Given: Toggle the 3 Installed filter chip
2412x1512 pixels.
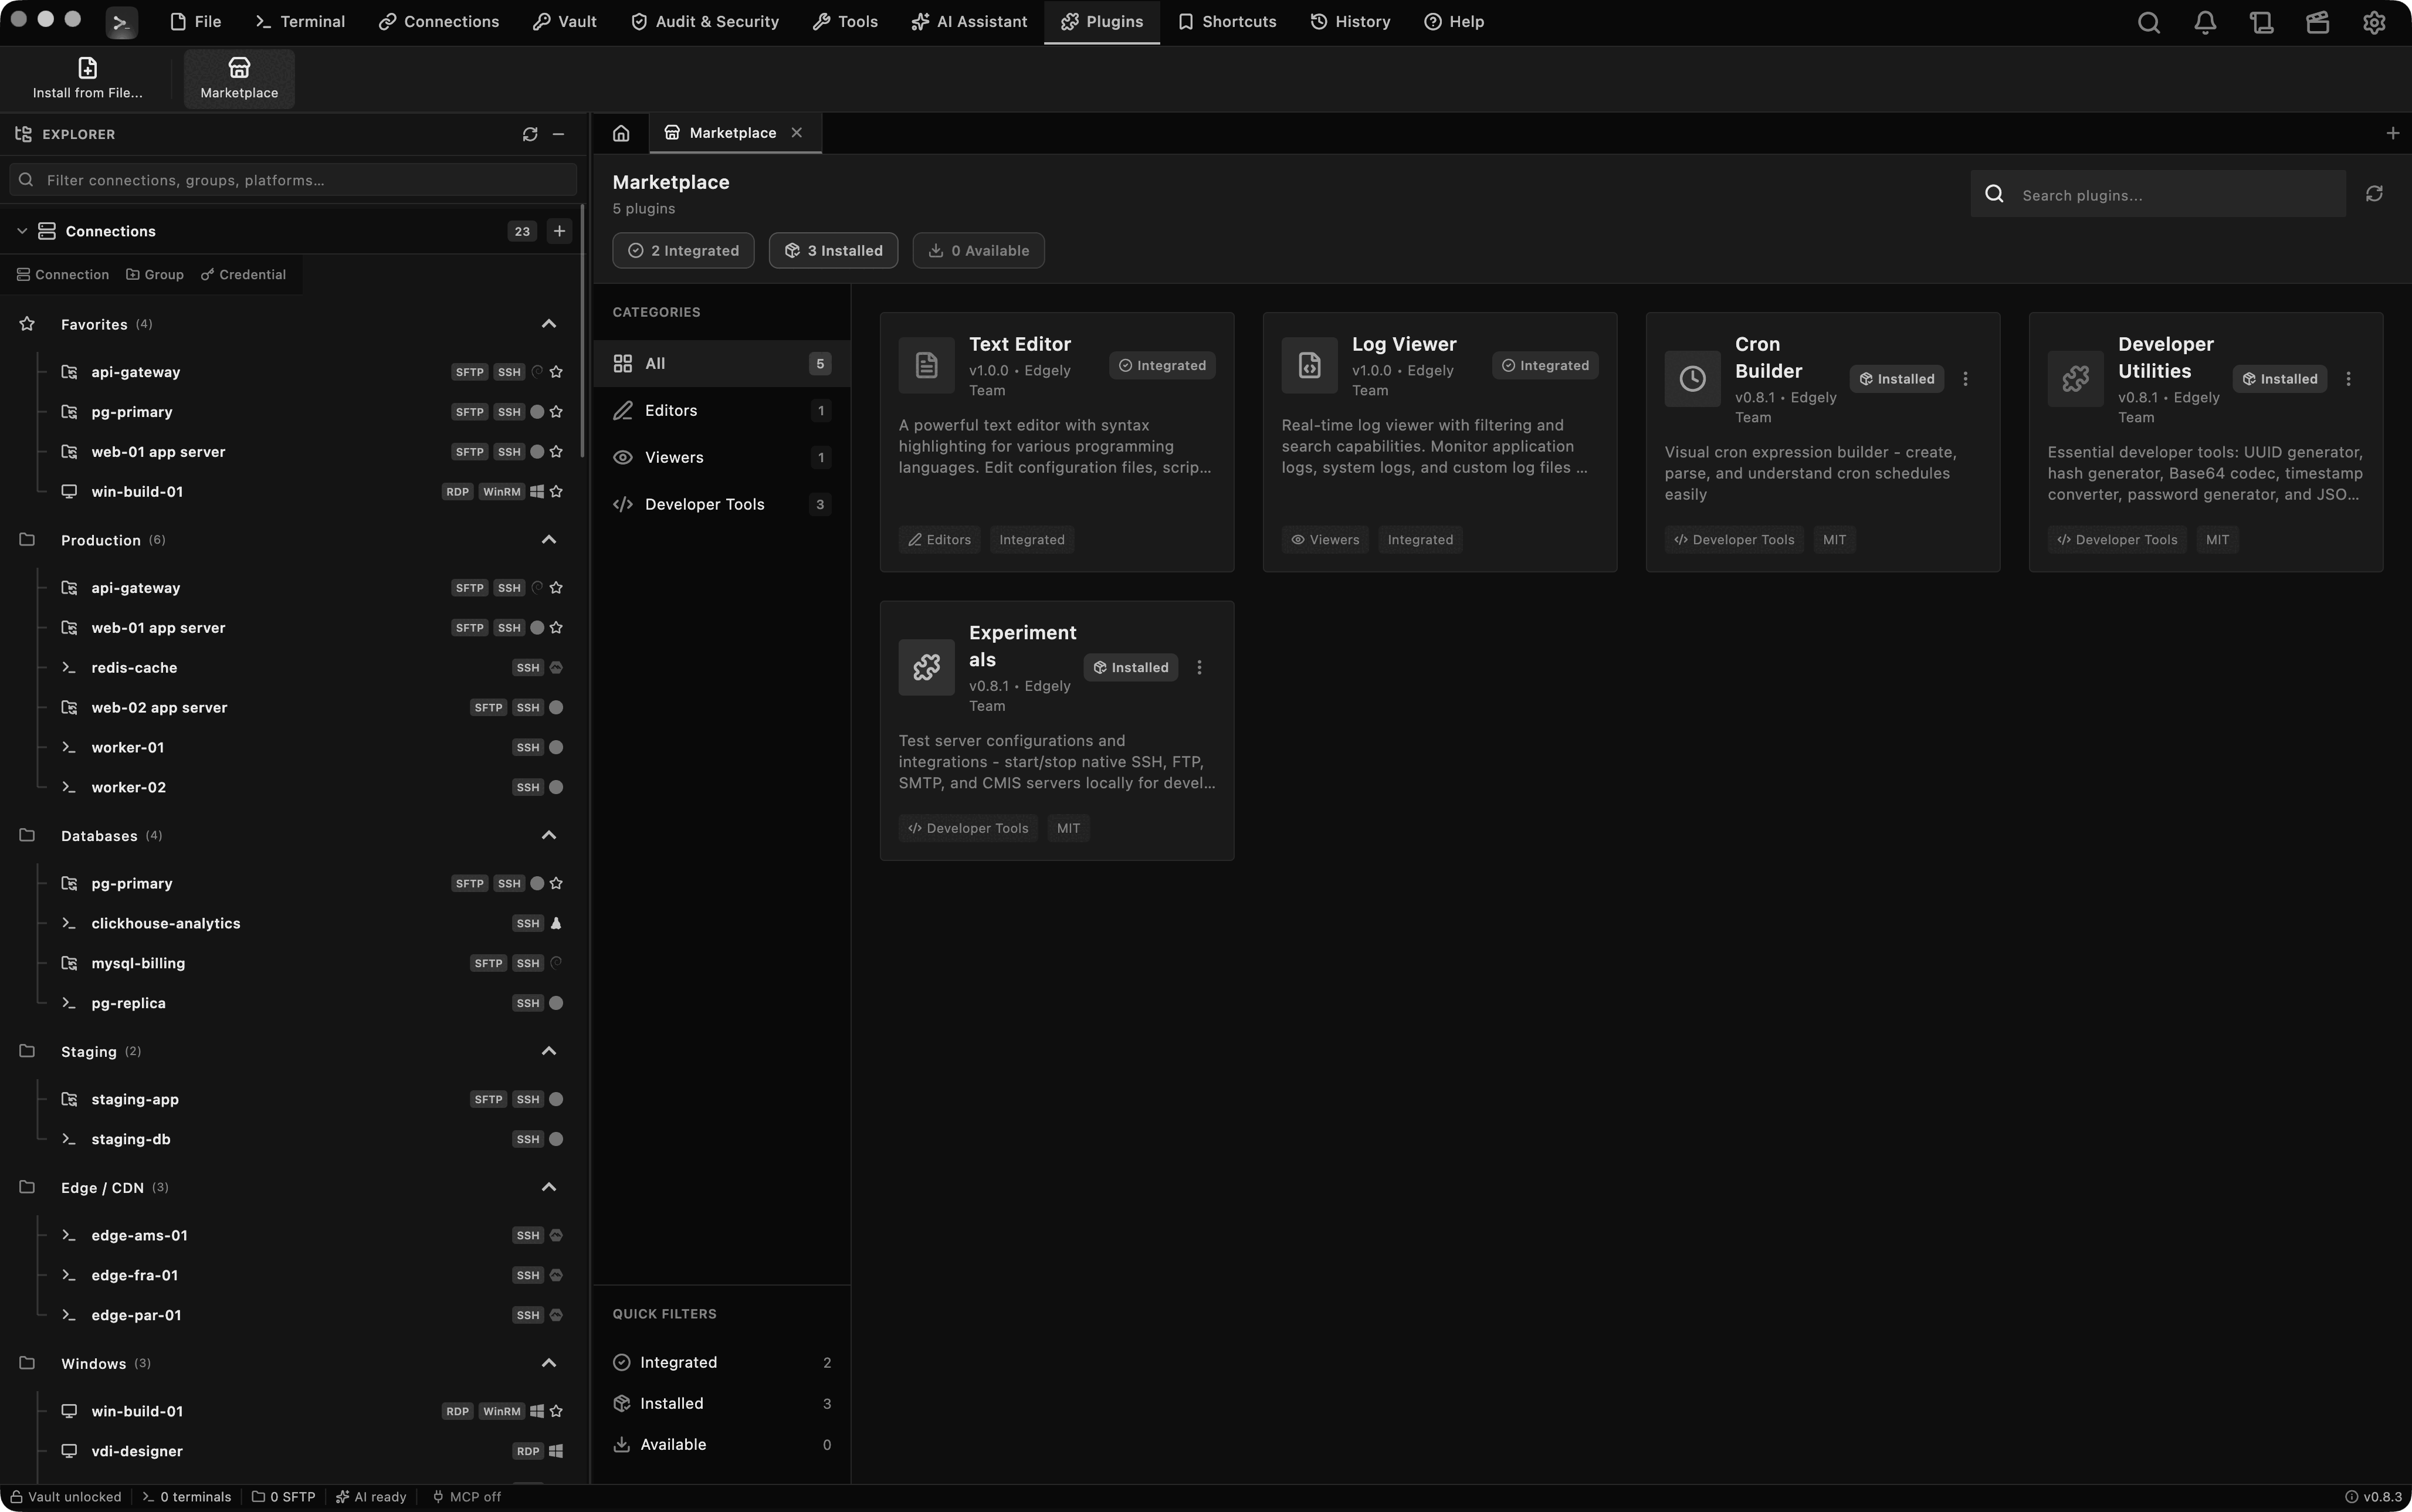Looking at the screenshot, I should coord(834,251).
